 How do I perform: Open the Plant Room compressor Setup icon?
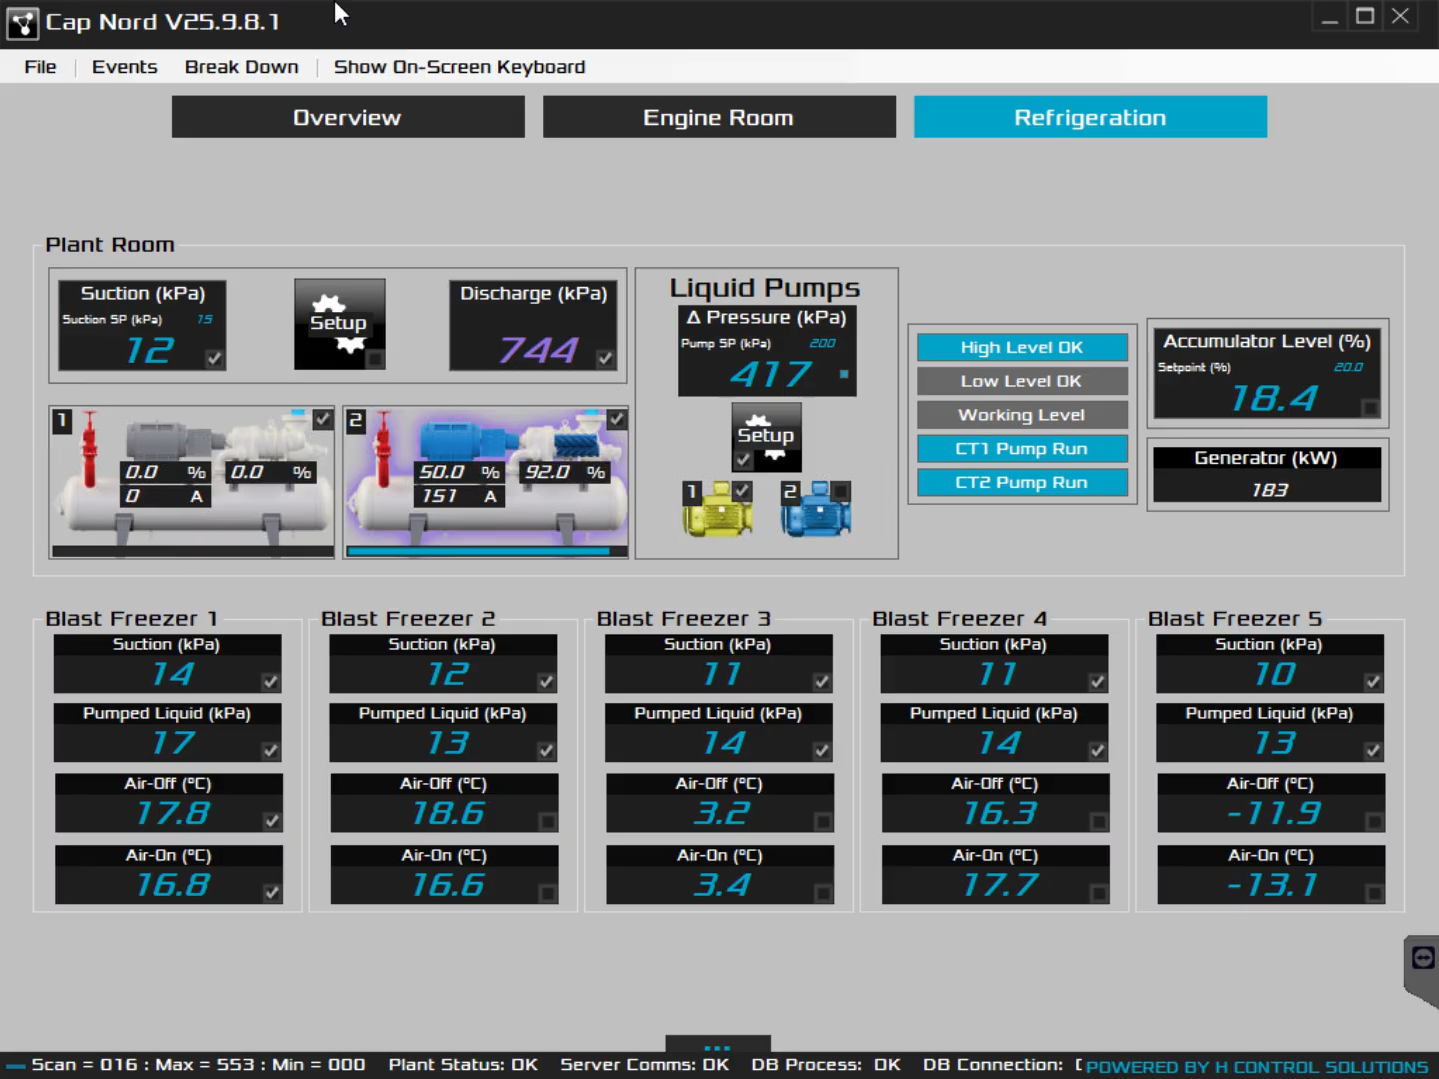339,324
